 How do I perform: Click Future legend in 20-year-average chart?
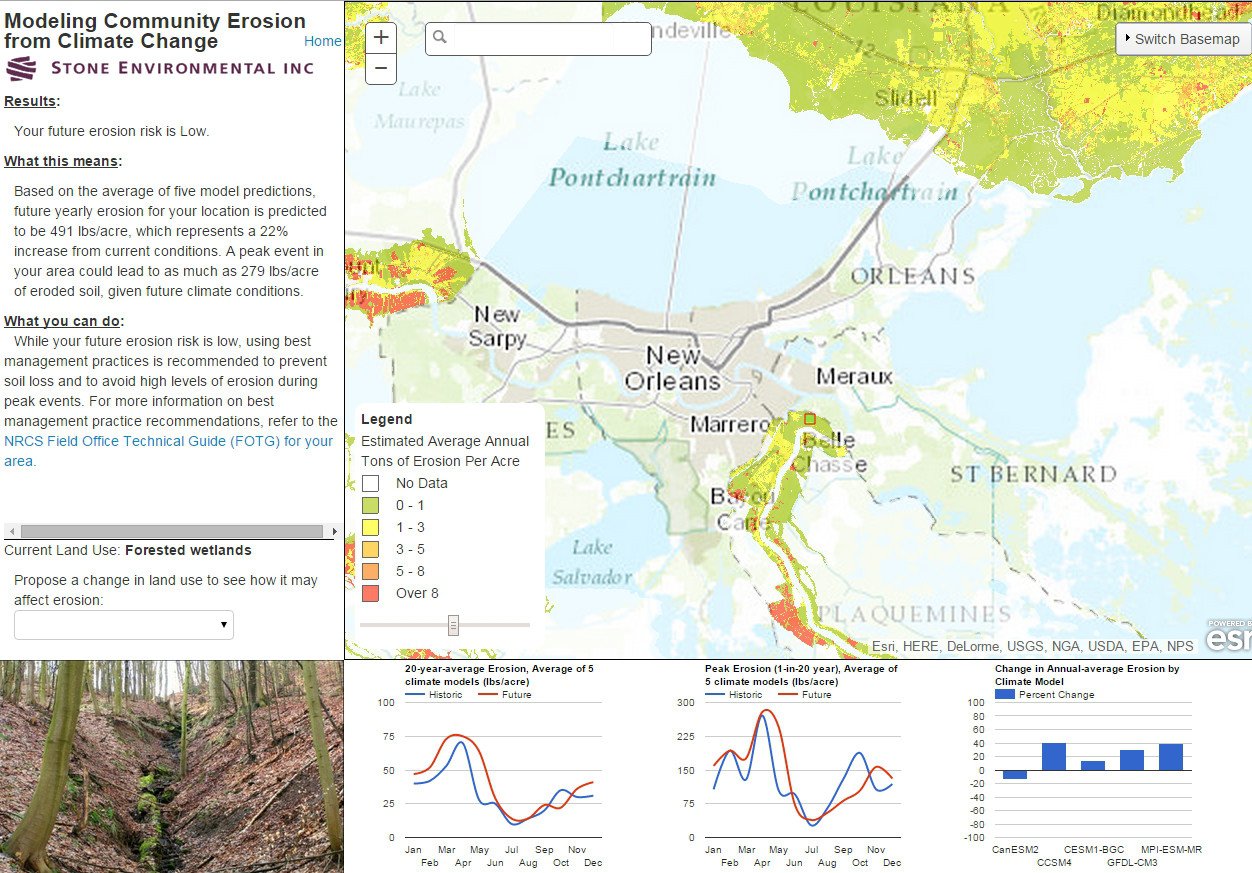503,694
